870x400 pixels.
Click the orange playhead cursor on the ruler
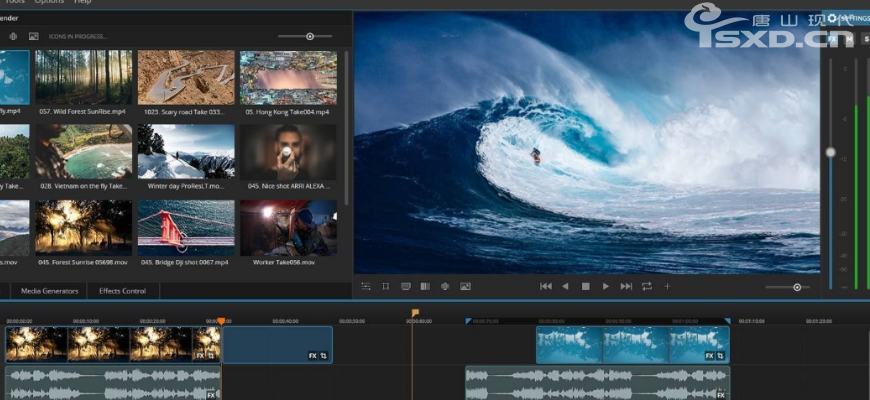[221, 321]
